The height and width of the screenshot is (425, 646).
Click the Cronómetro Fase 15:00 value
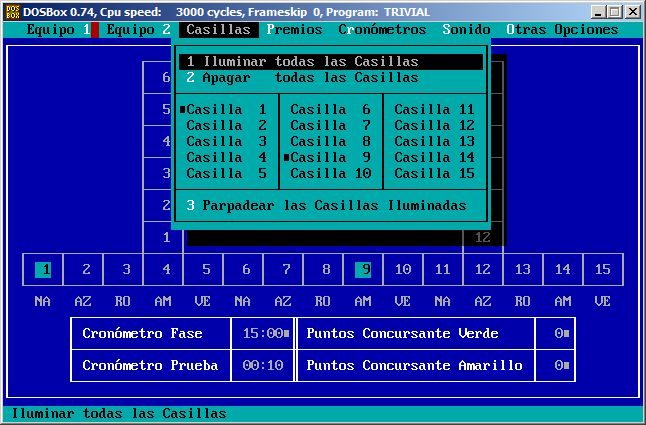(x=260, y=333)
